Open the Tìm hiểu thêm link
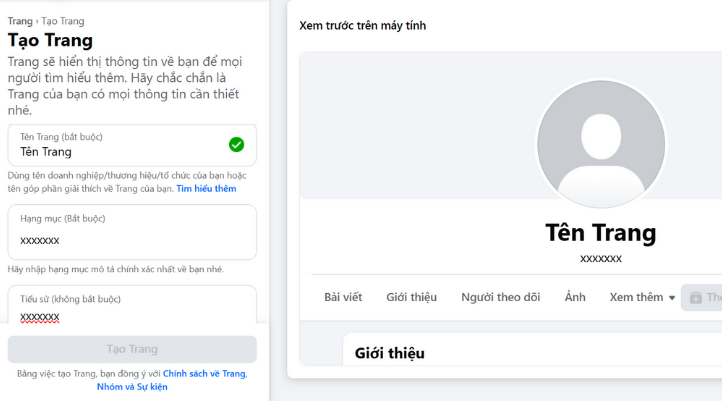The image size is (722, 401). click(206, 188)
